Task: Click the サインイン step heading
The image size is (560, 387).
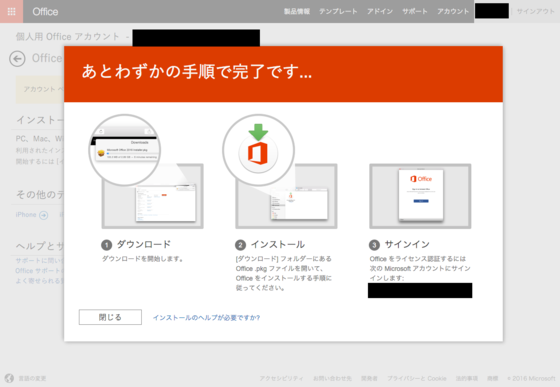Action: point(407,245)
